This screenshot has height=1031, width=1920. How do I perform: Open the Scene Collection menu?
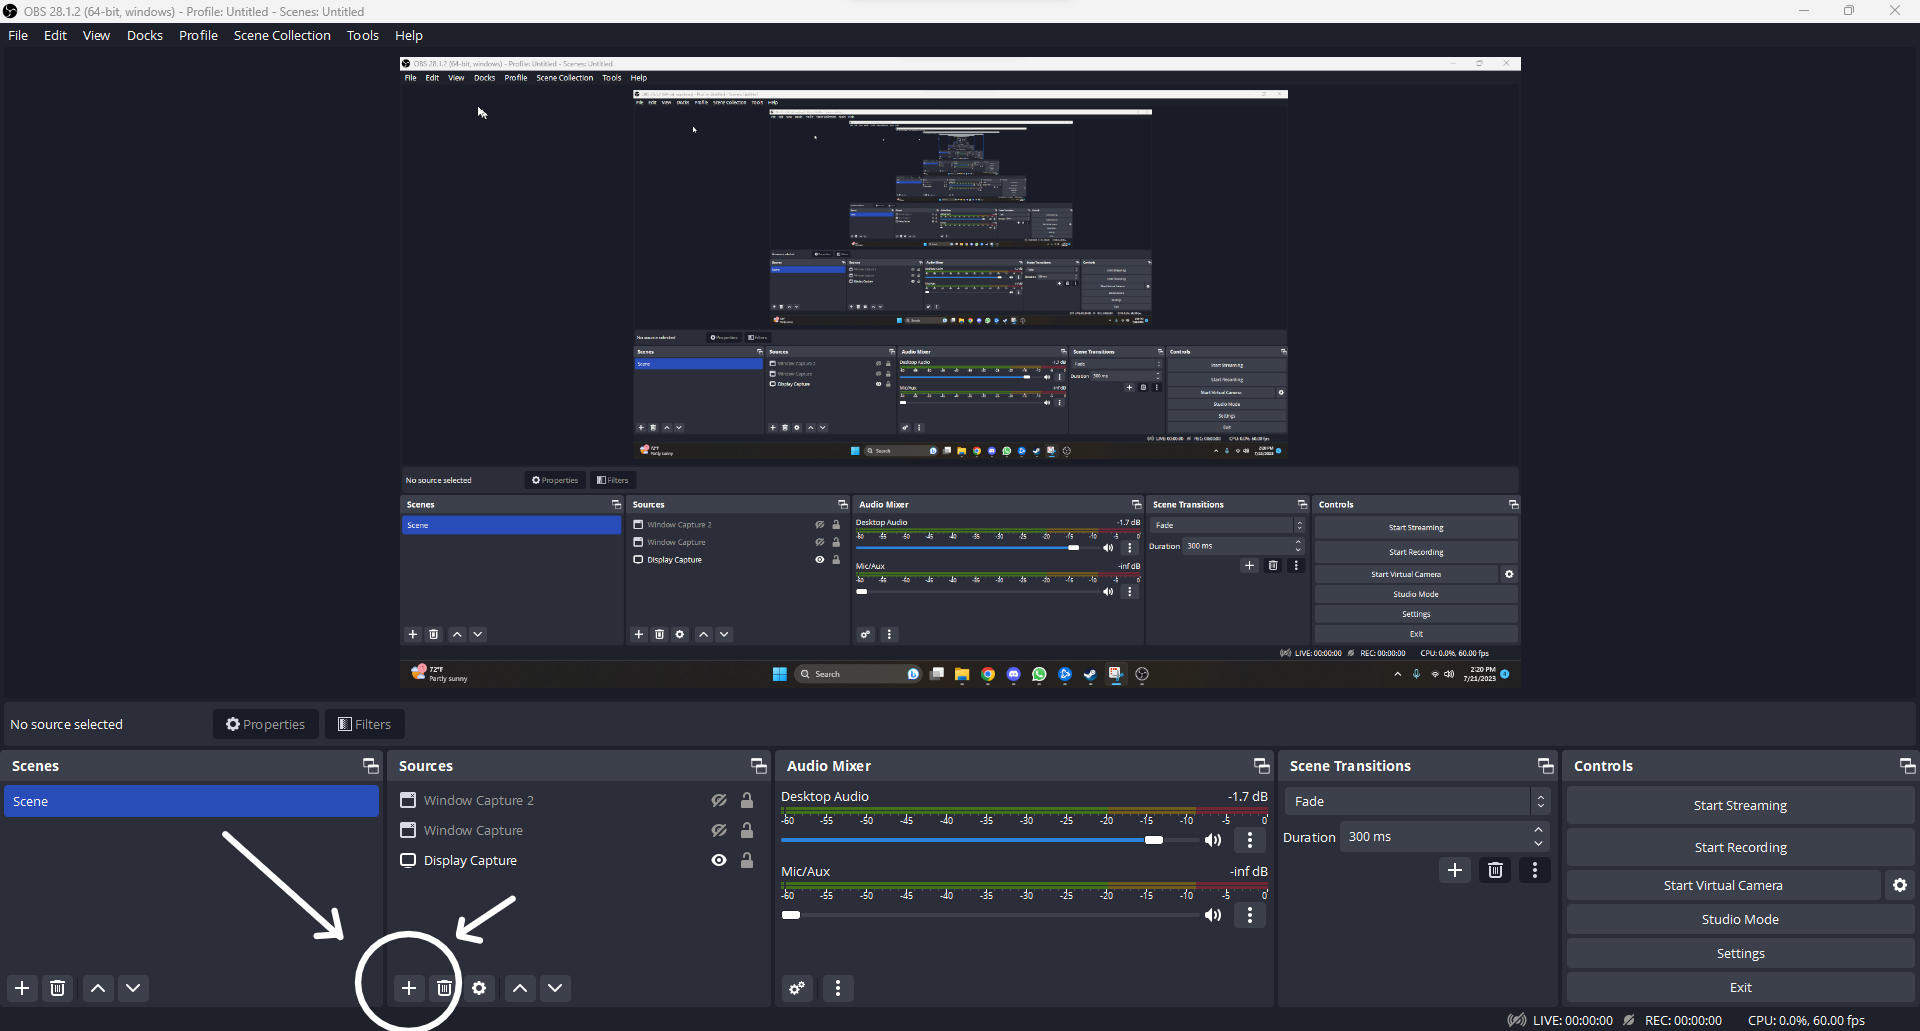coord(282,35)
